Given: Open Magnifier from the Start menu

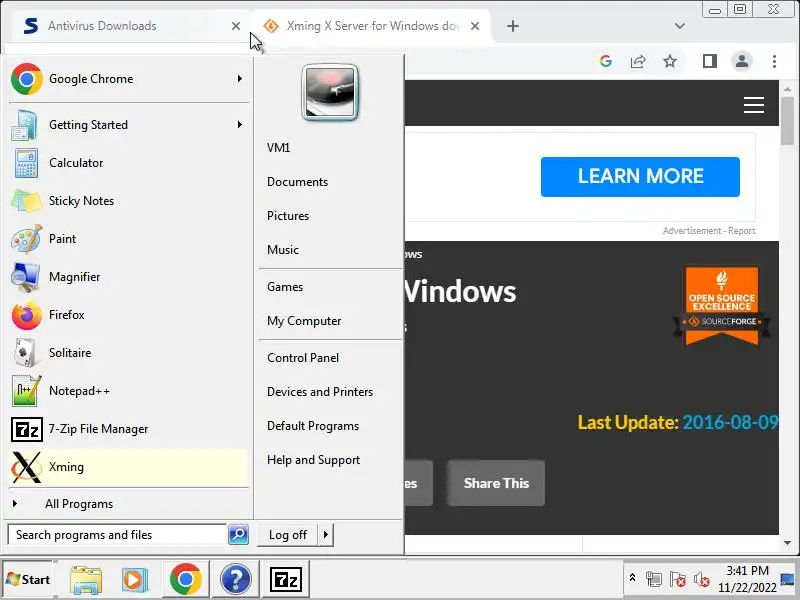Looking at the screenshot, I should tap(128, 277).
